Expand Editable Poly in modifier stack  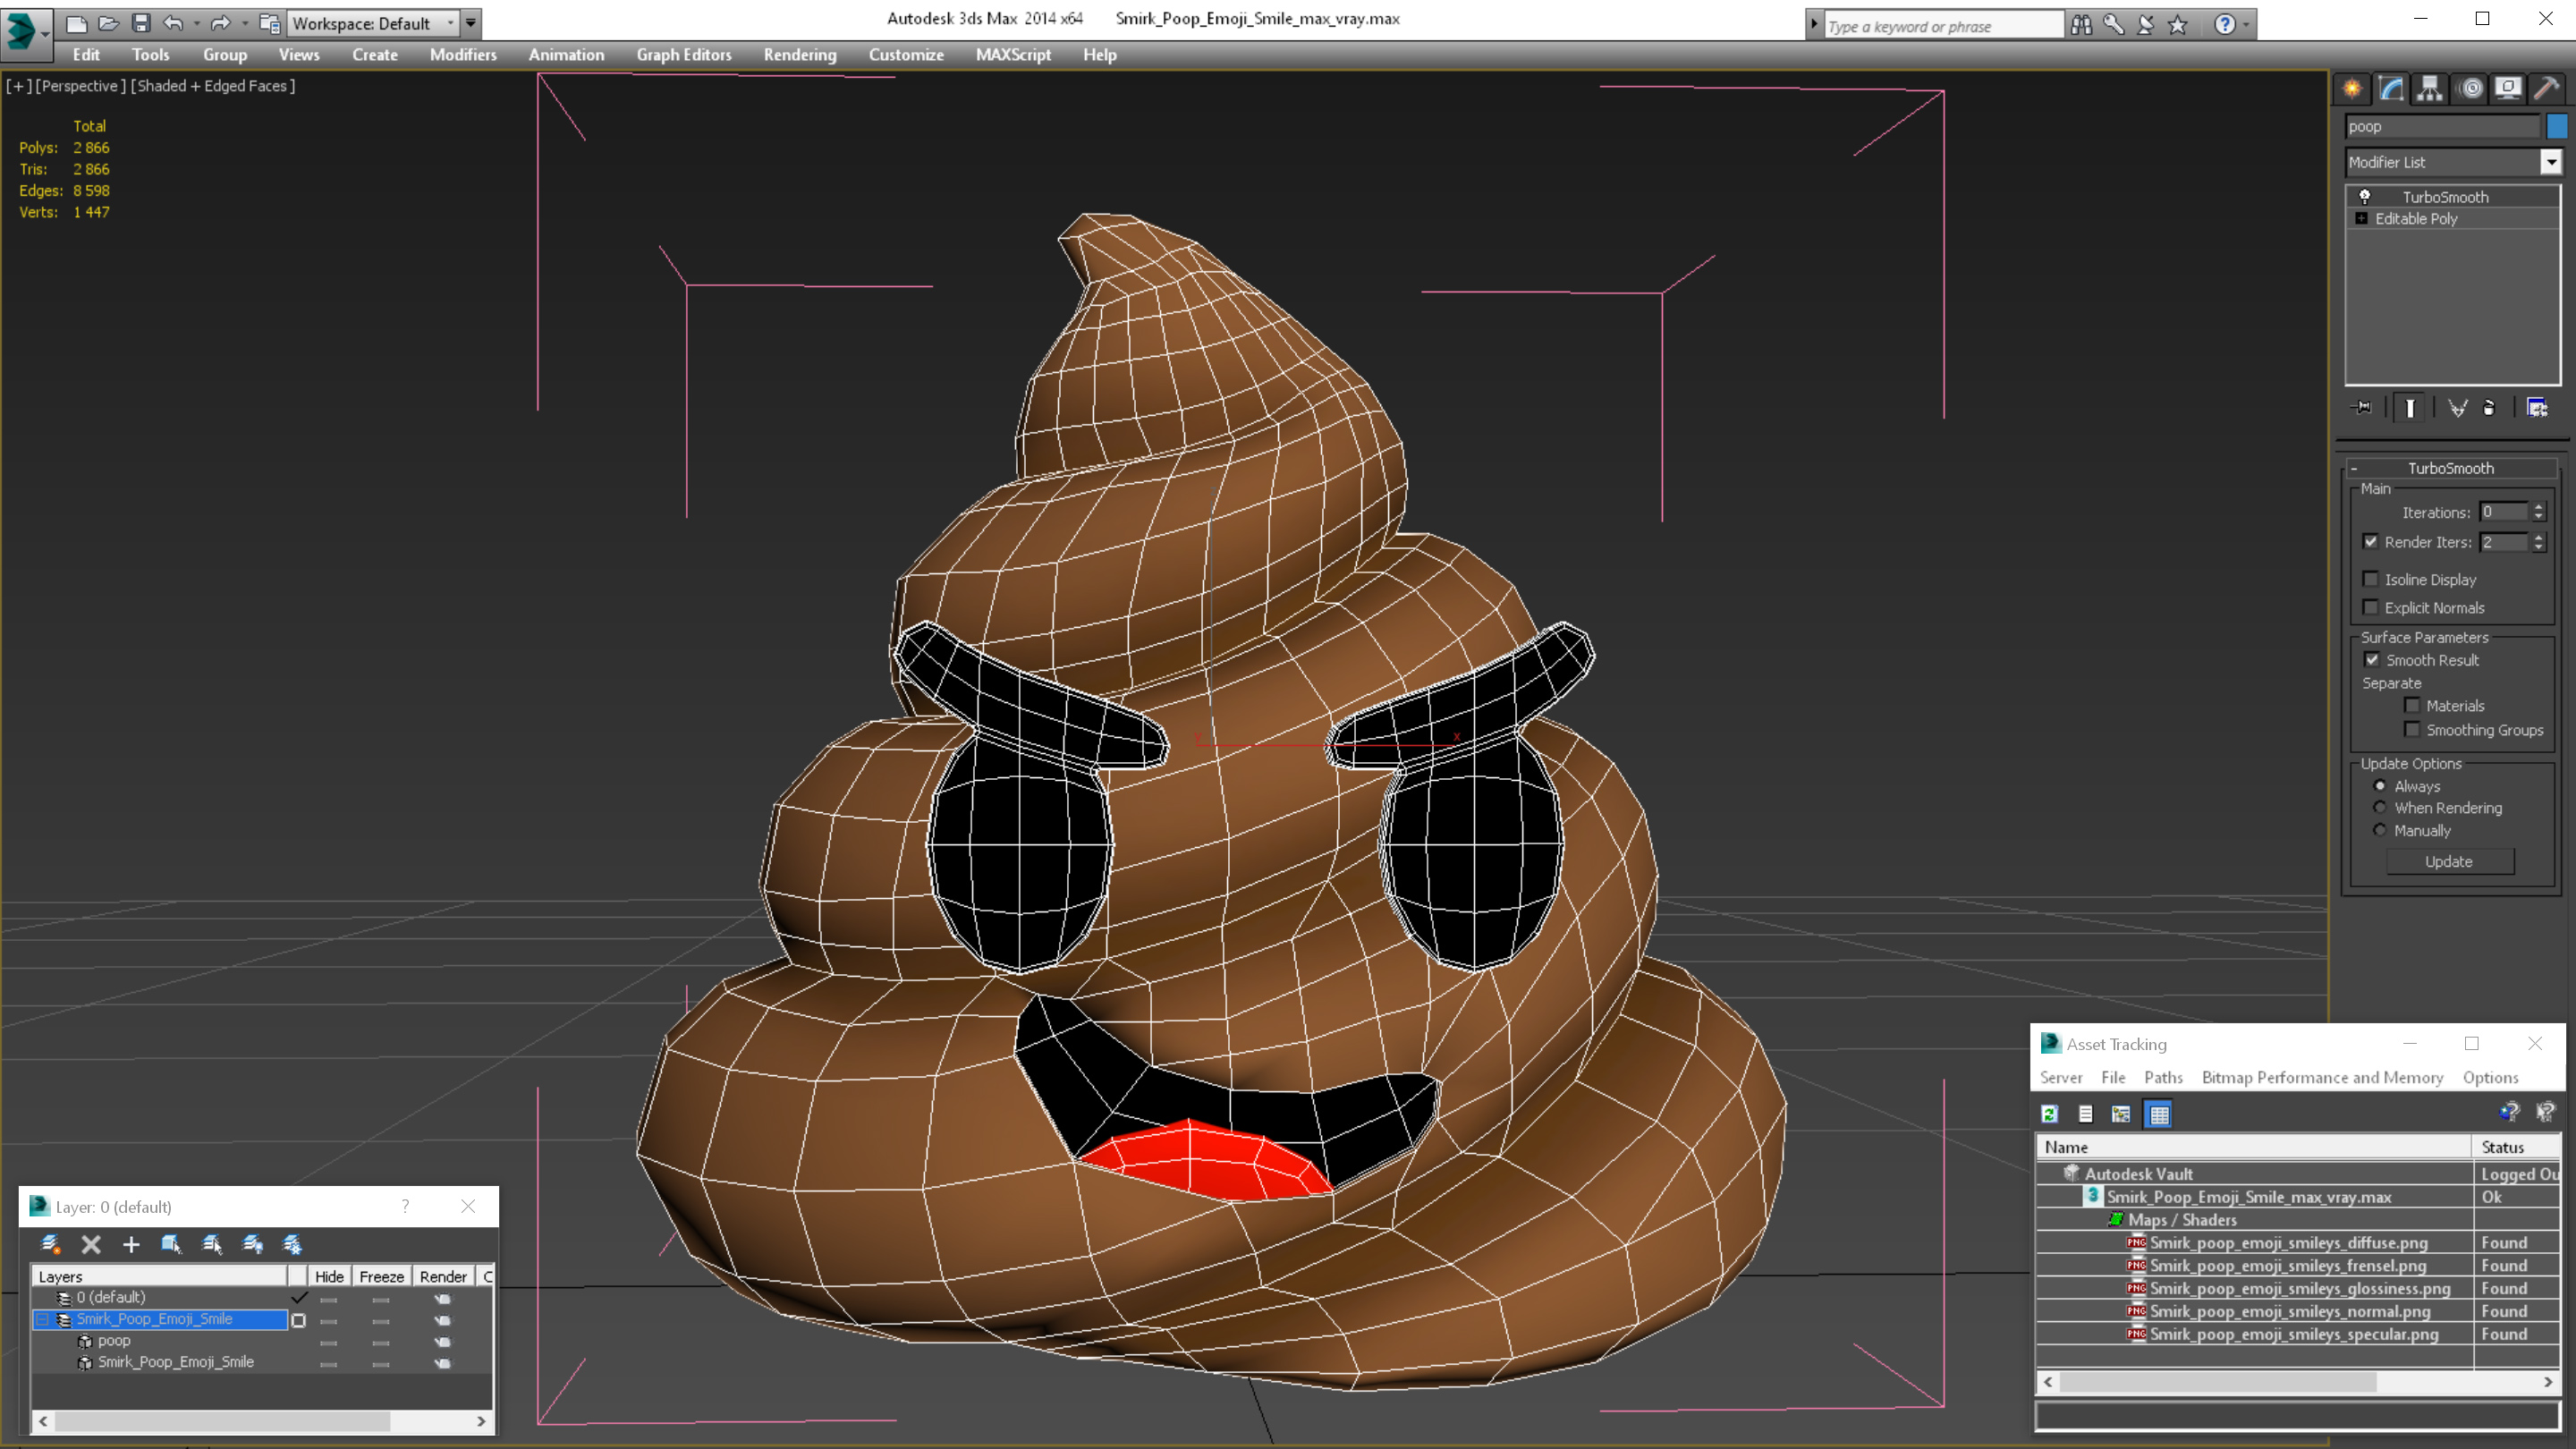click(x=2362, y=218)
